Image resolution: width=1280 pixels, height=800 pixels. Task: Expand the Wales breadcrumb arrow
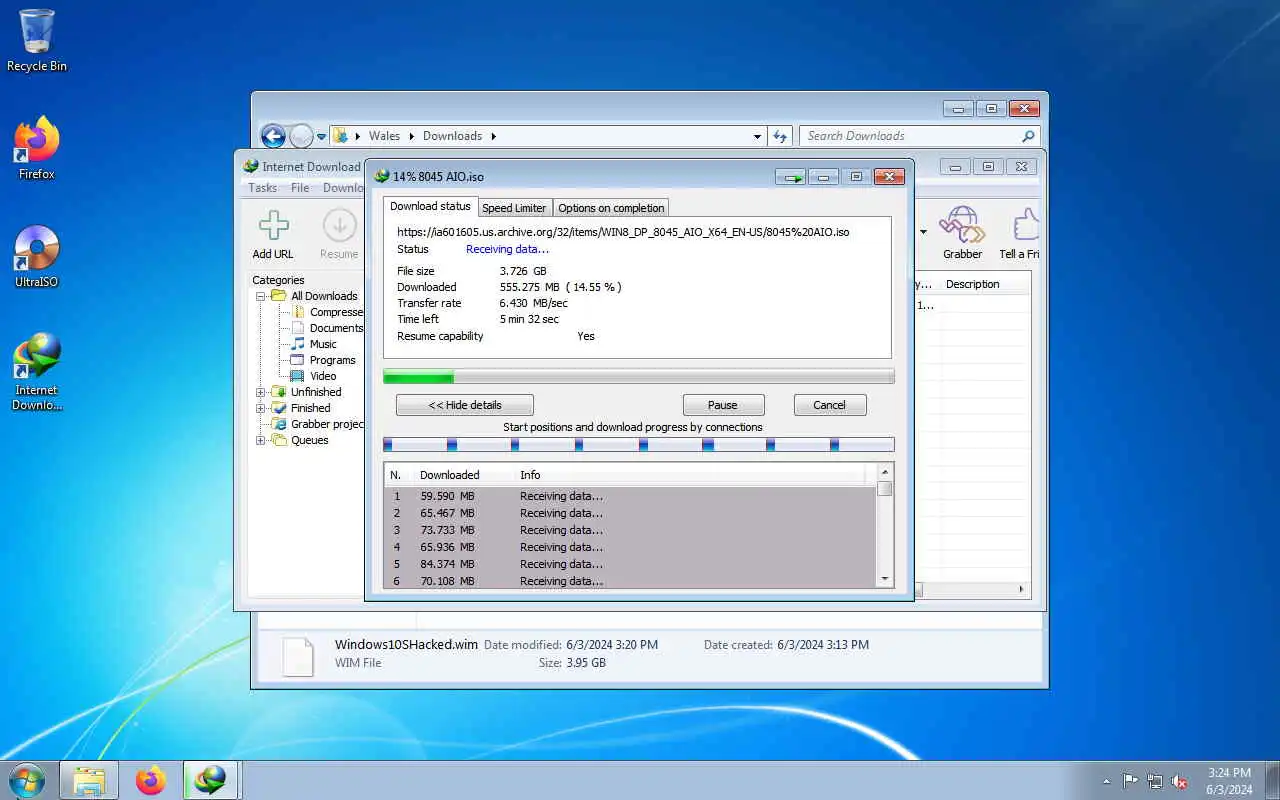[x=411, y=136]
